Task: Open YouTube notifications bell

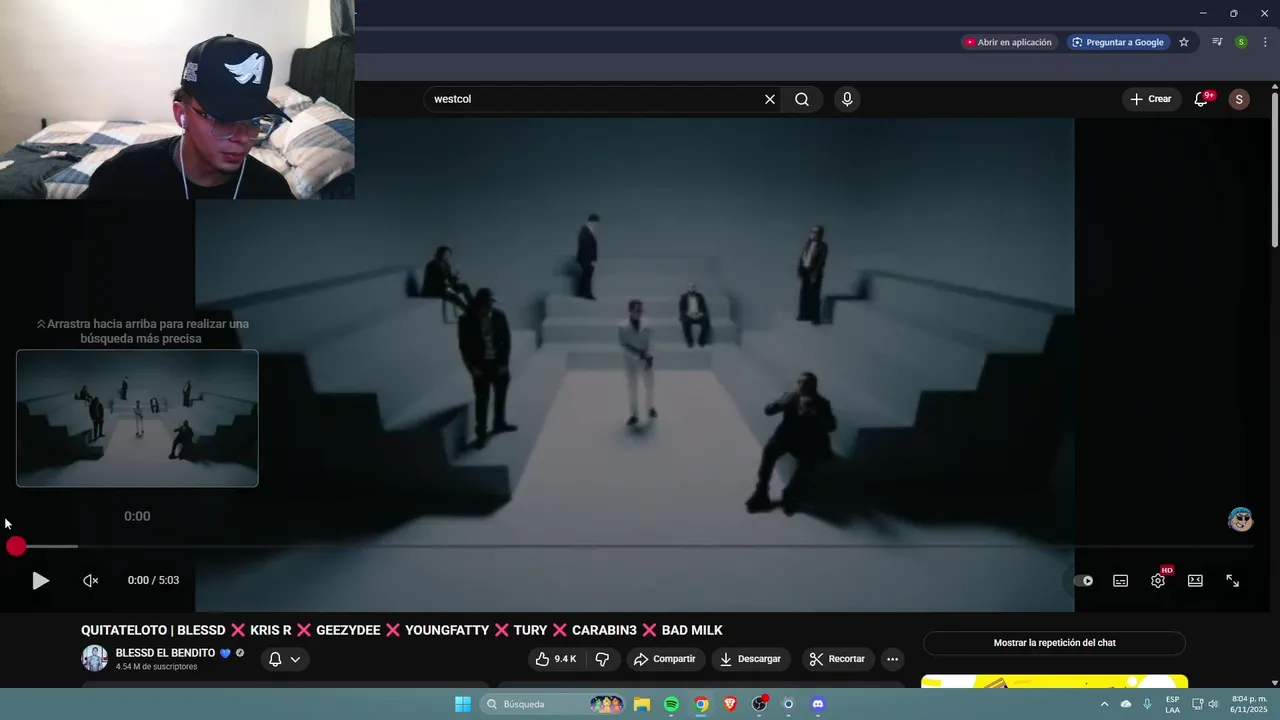Action: coord(1202,99)
